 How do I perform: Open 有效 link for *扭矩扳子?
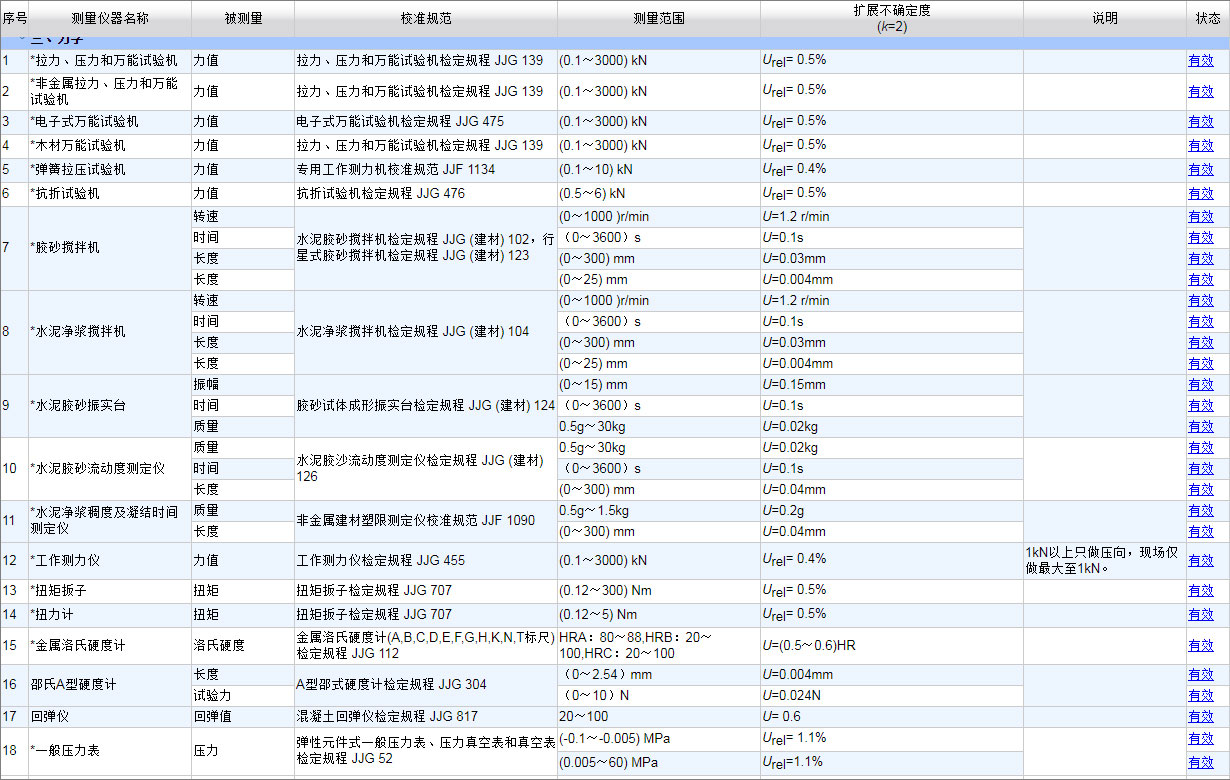pos(1200,591)
